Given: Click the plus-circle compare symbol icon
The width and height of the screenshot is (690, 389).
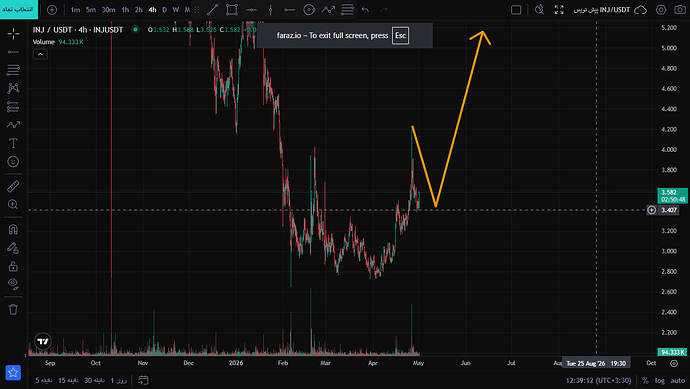Looking at the screenshot, I should point(52,10).
